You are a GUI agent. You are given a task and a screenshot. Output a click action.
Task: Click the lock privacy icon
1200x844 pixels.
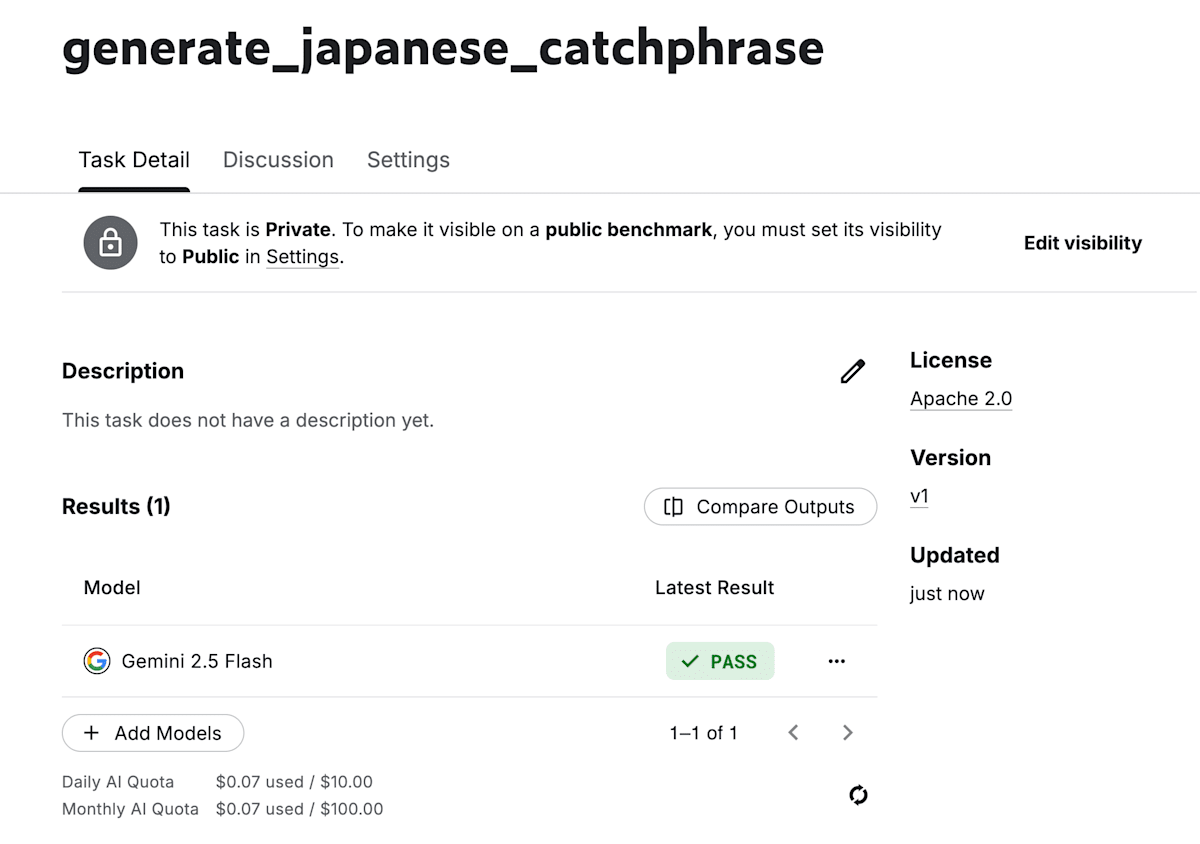pyautogui.click(x=110, y=243)
